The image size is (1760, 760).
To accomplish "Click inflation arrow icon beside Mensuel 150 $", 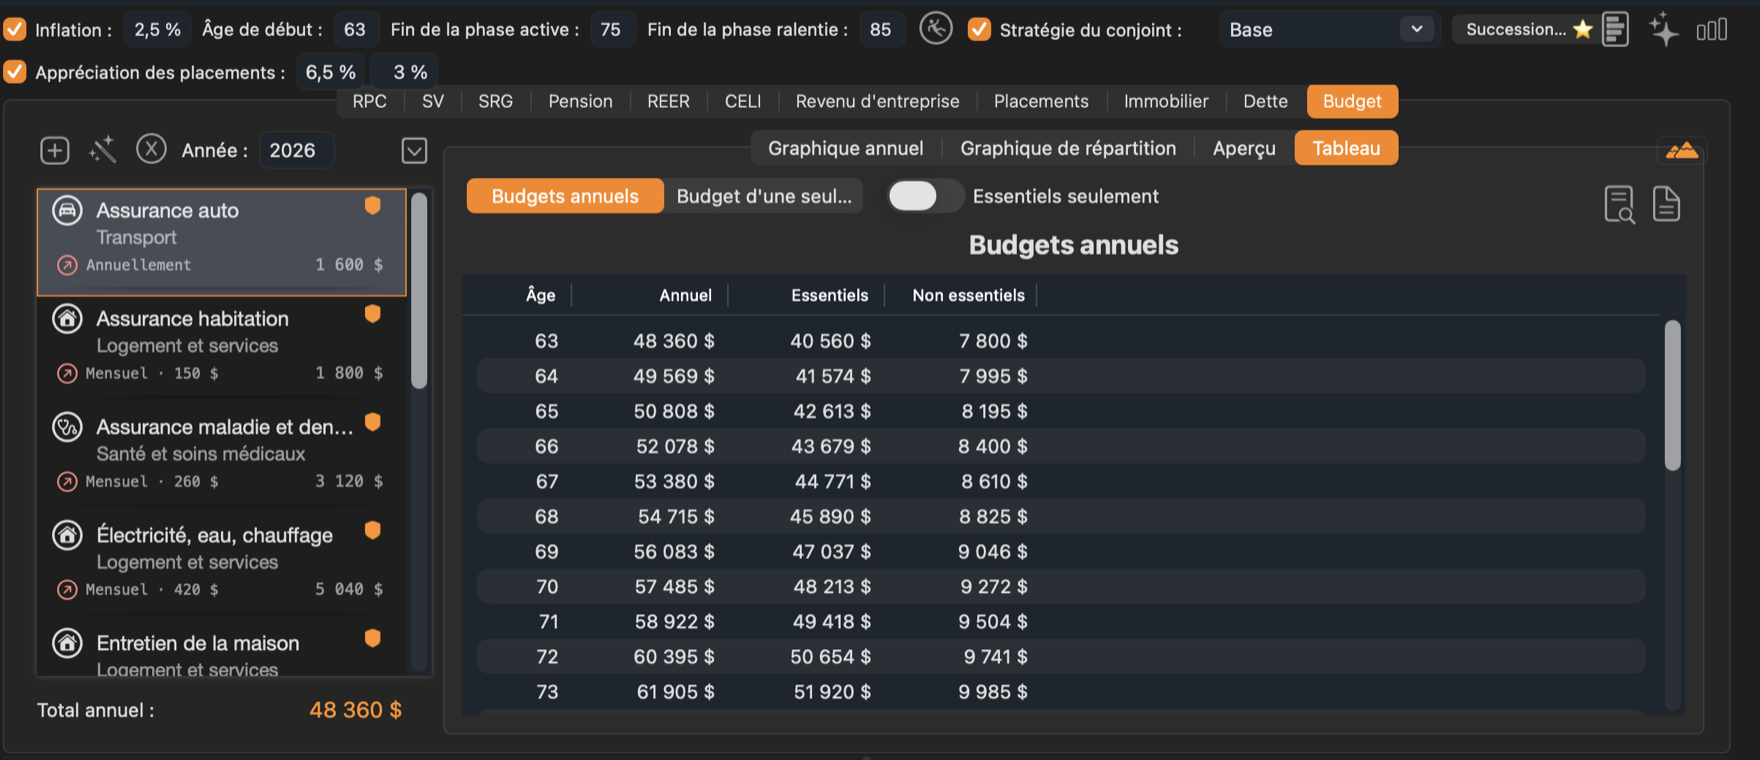I will click(x=67, y=373).
